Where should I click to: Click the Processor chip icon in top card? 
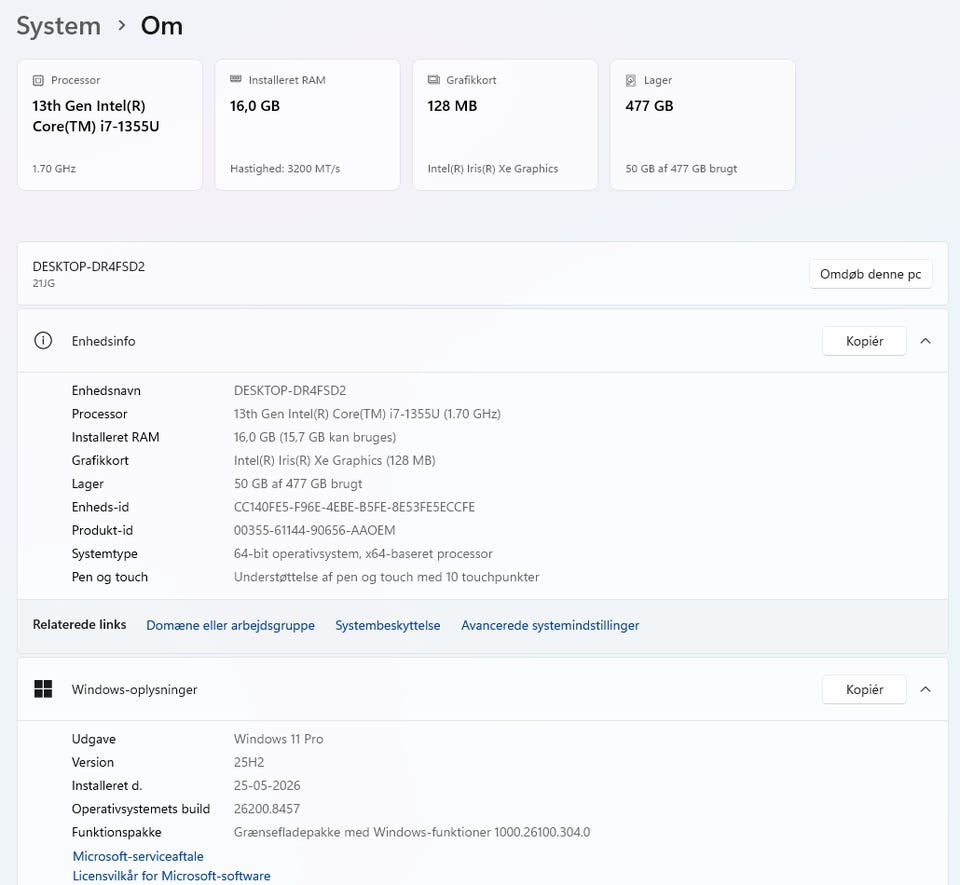pyautogui.click(x=38, y=80)
